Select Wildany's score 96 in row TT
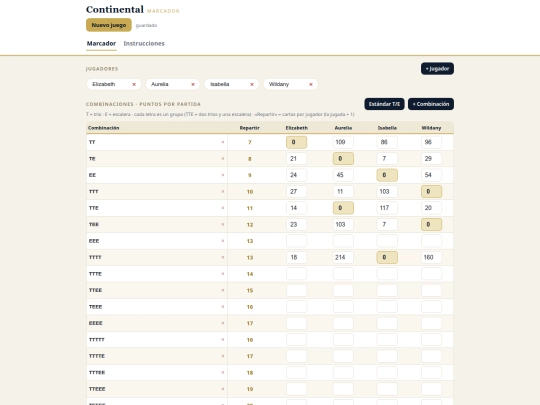This screenshot has width=540, height=405. click(x=431, y=142)
